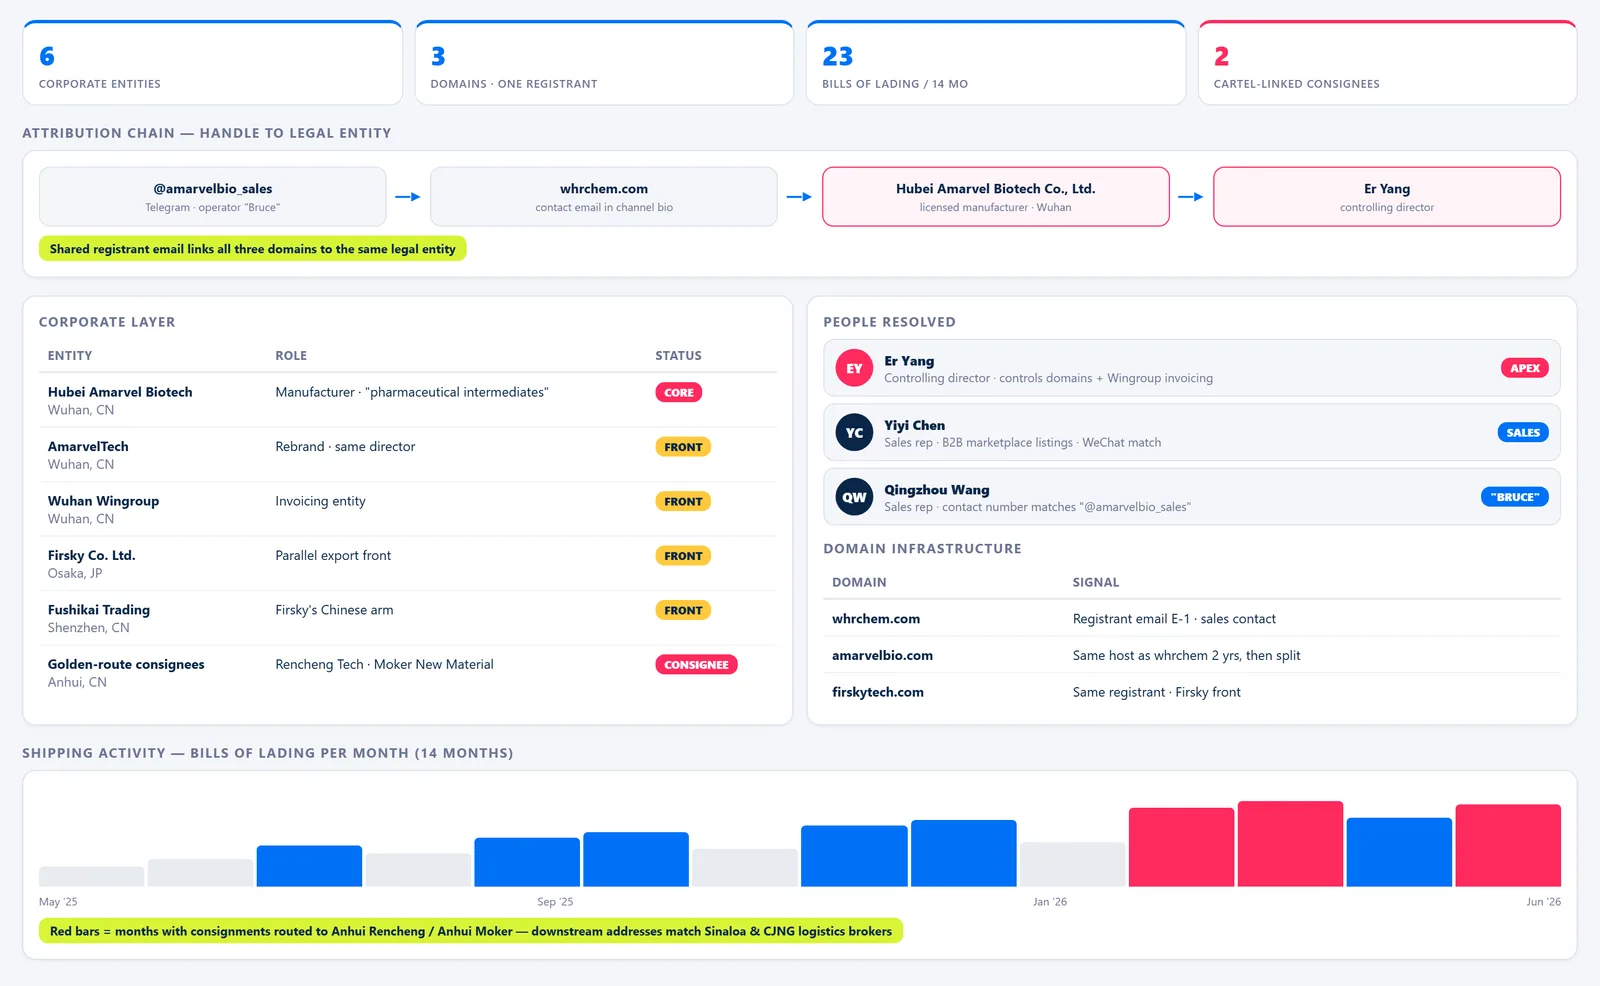Click the "Anhui, CN" location text

[77, 682]
